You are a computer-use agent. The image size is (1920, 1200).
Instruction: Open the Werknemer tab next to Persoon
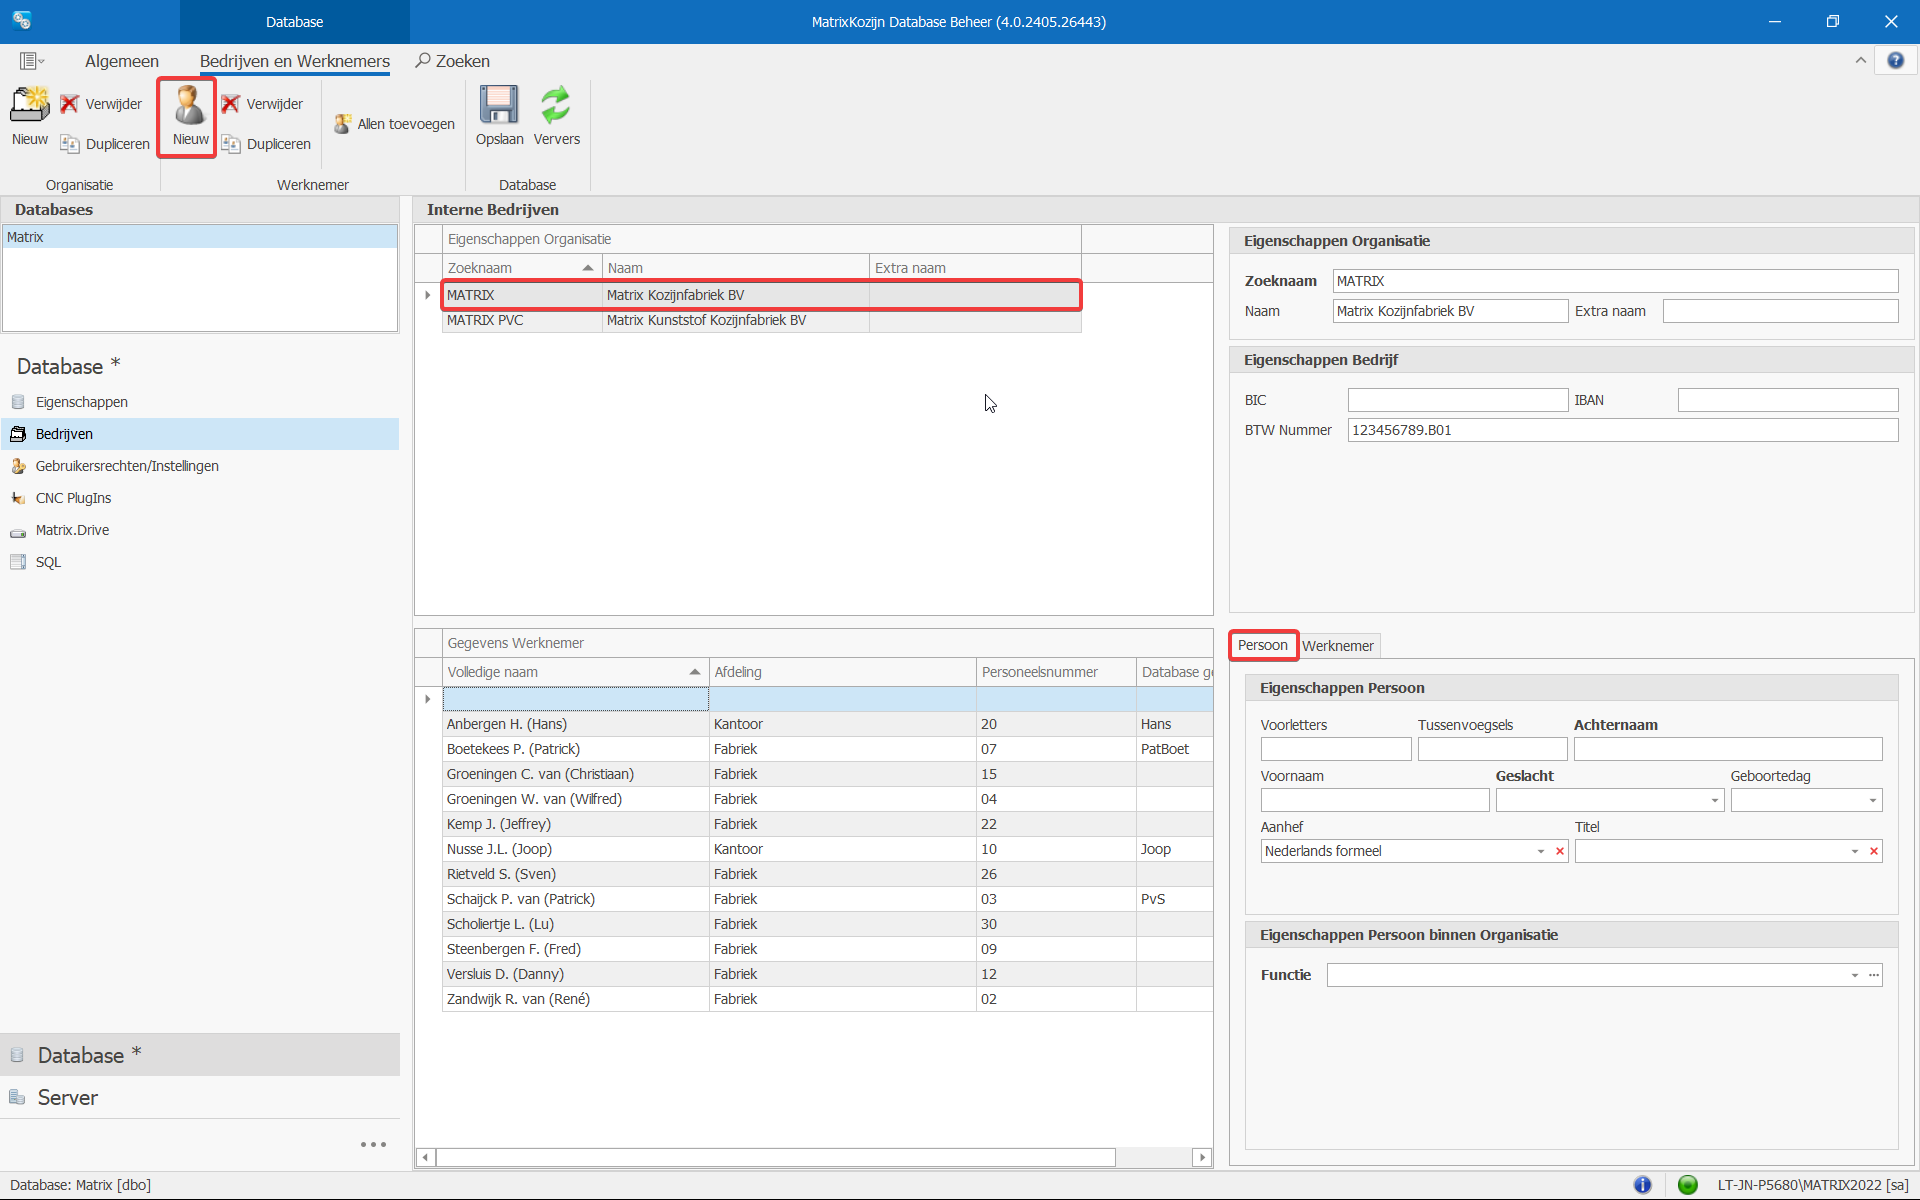pos(1337,645)
